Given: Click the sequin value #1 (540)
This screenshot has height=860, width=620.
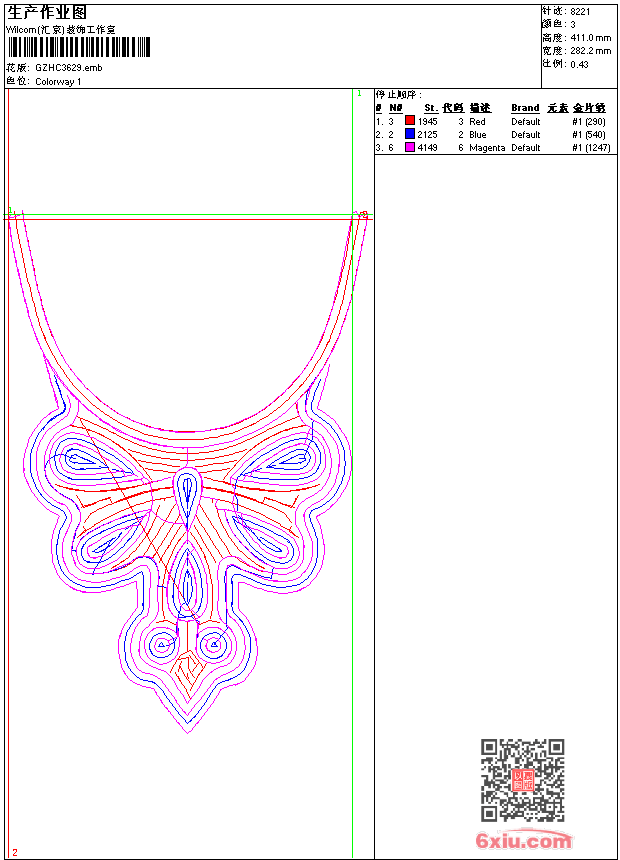Looking at the screenshot, I should tap(589, 135).
